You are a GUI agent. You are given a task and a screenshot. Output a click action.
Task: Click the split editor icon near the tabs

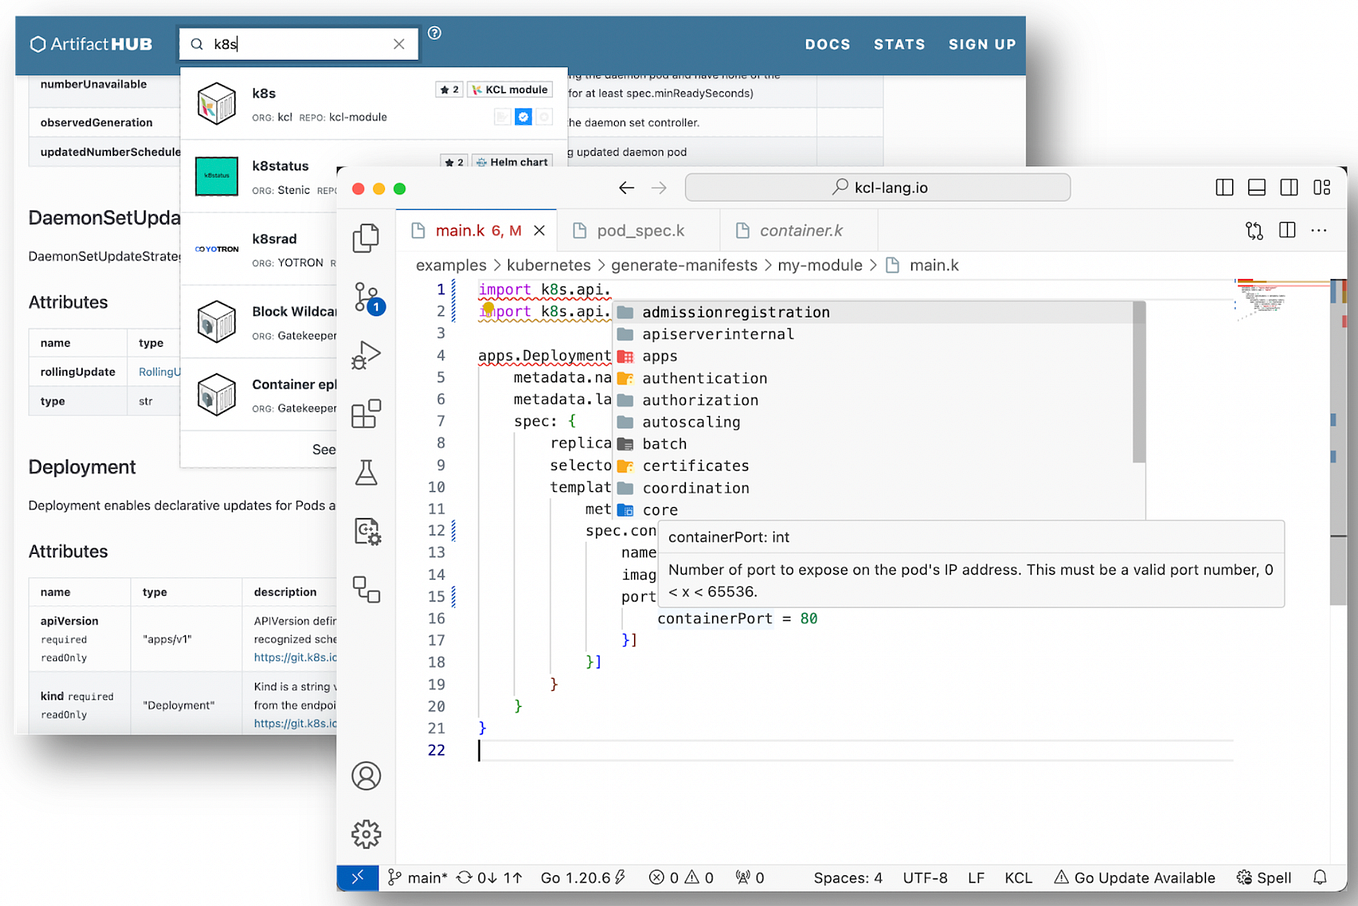point(1287,230)
